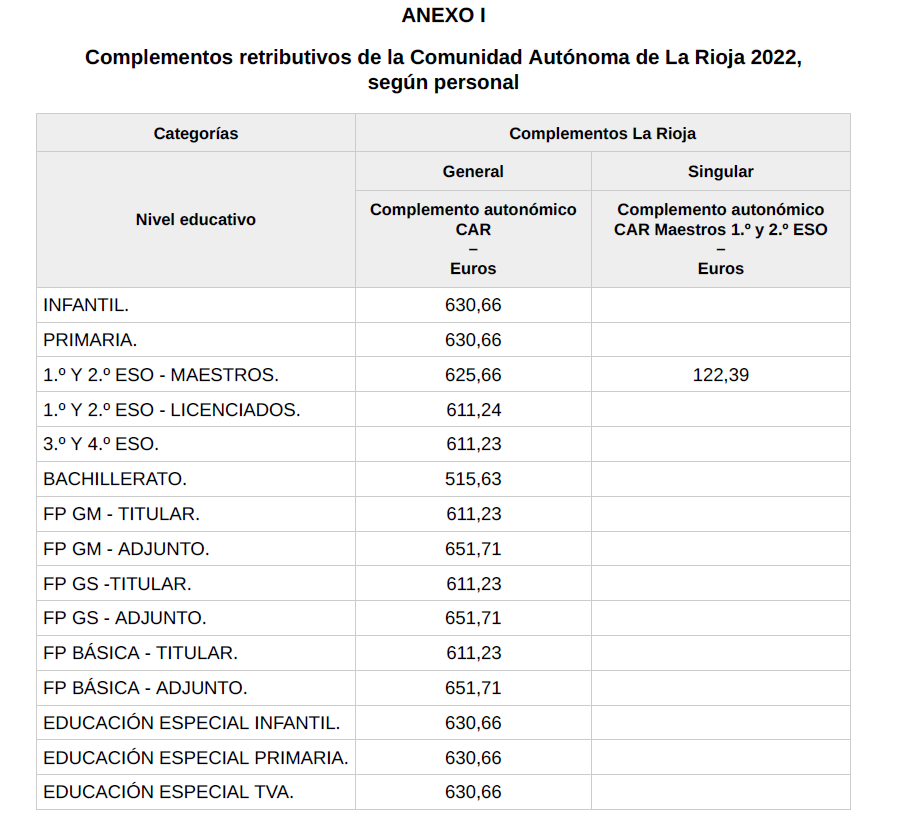Click the EDUCACIÓN ESPECIAL PRIMARIA. label

[x=196, y=758]
